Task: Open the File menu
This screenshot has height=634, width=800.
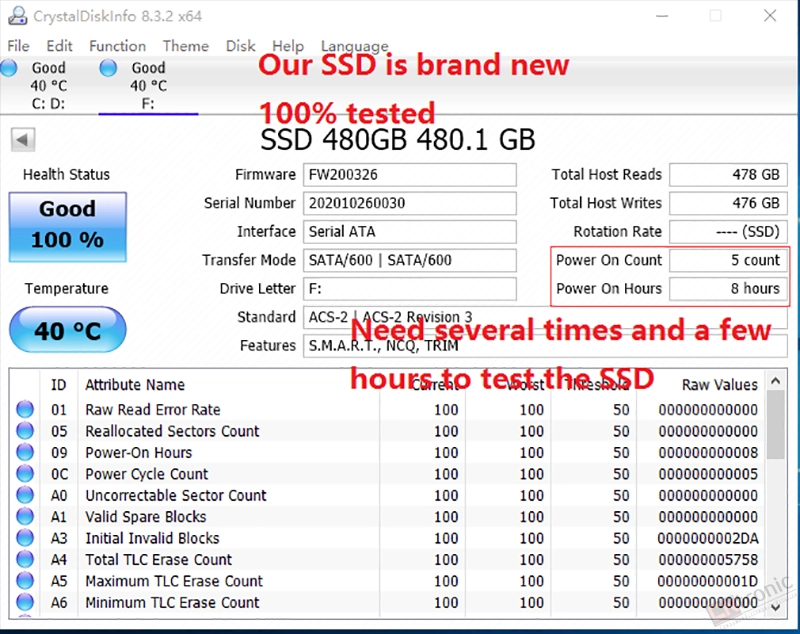Action: 18,46
